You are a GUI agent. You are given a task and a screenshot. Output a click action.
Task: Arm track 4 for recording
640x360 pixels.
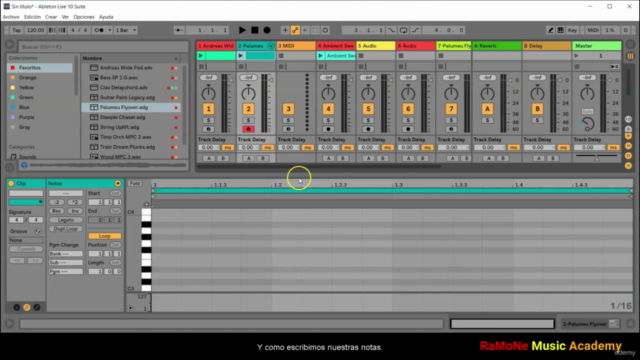pos(328,129)
